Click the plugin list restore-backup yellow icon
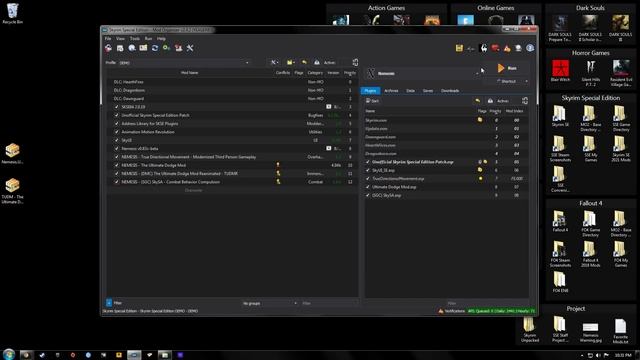 click(478, 101)
